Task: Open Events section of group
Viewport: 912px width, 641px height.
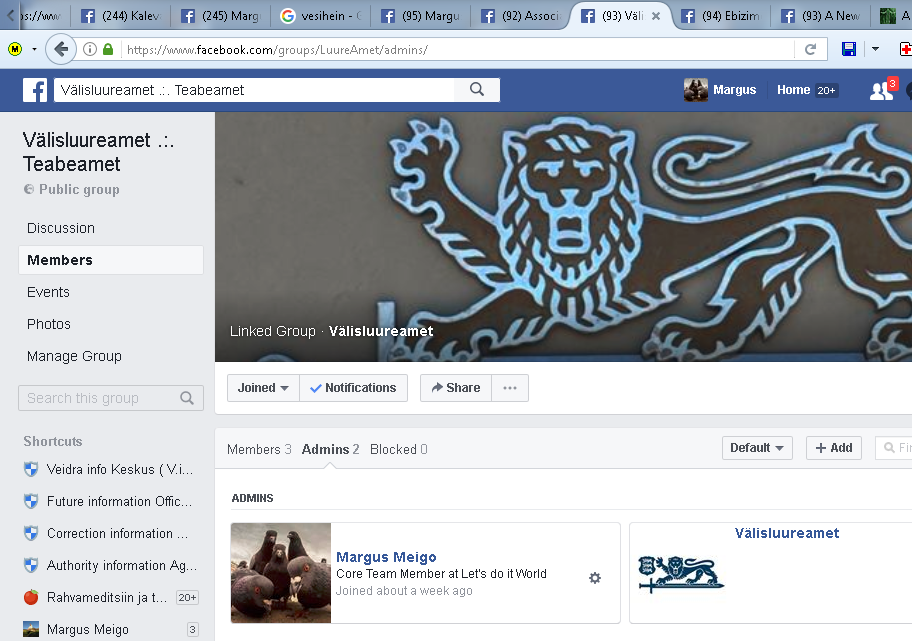Action: (x=48, y=292)
